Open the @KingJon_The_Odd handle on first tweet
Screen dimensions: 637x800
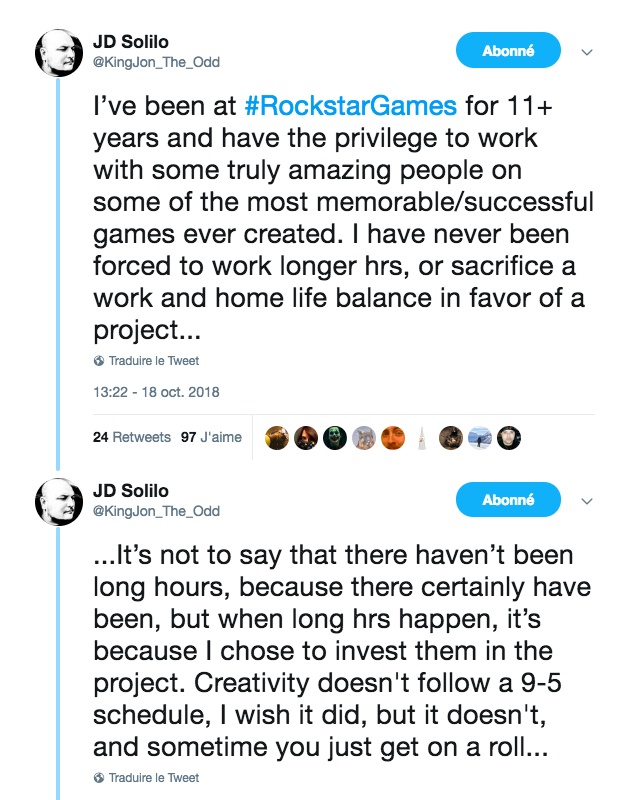(156, 62)
